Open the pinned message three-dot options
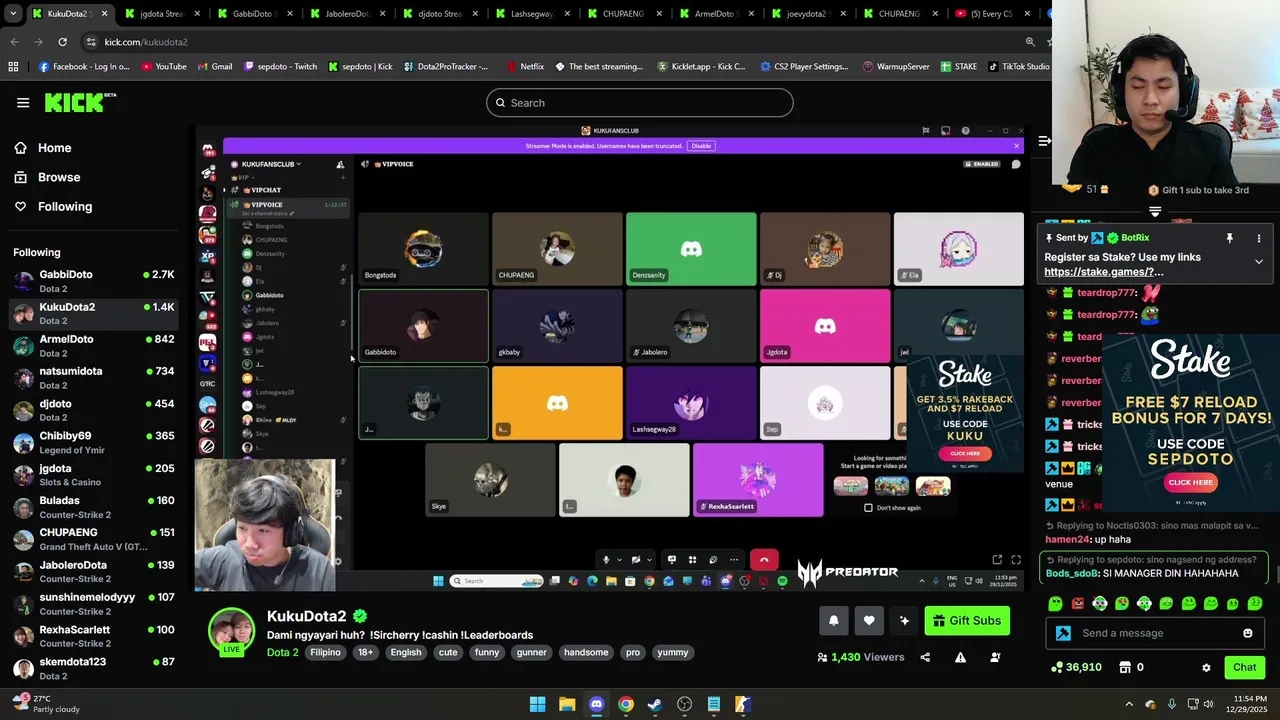 click(1259, 238)
